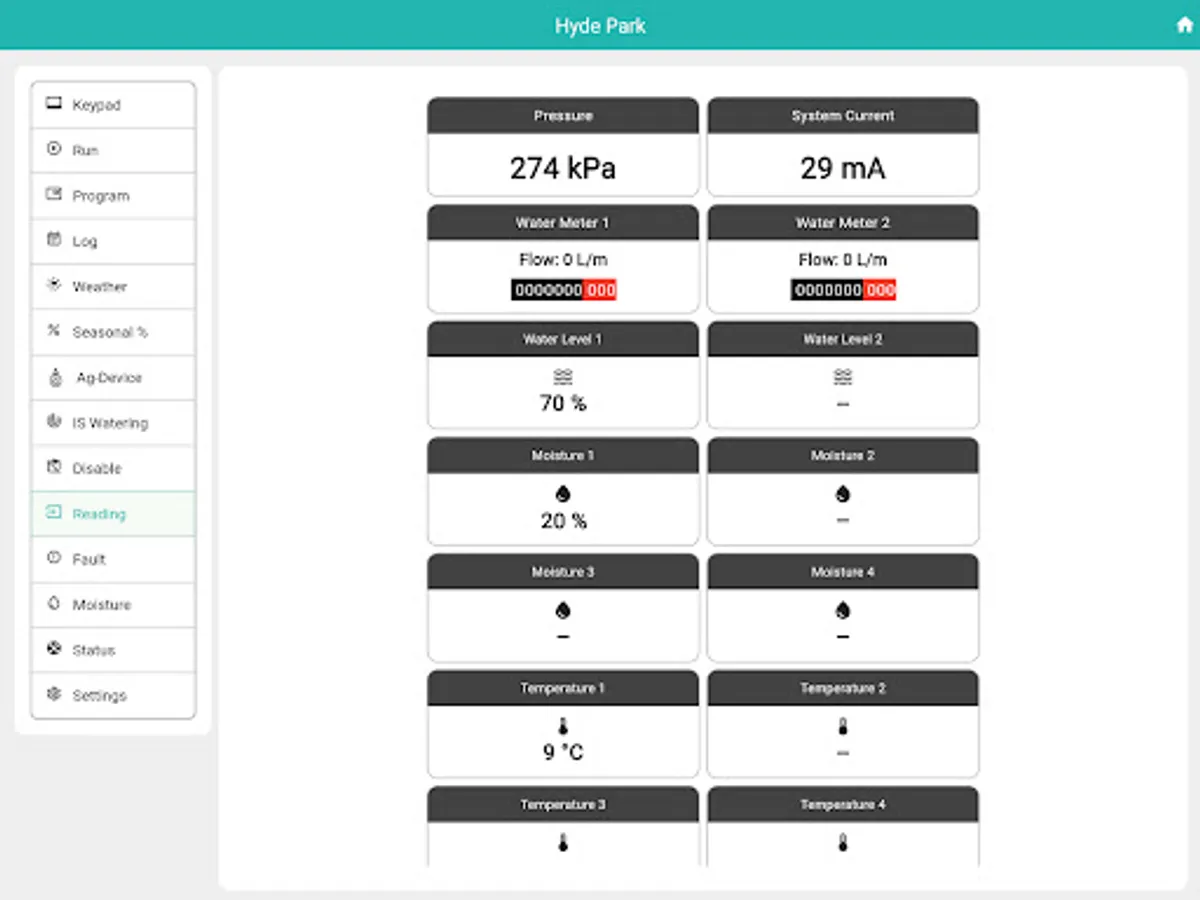Click the Water Meter 1 flow counter
The height and width of the screenshot is (900, 1200).
pyautogui.click(x=562, y=289)
